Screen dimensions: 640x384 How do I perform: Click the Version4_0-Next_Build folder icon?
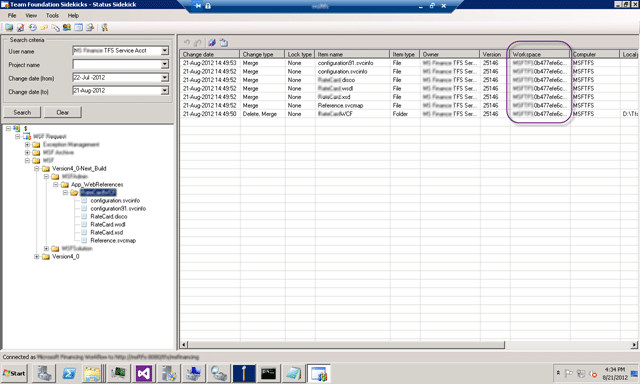click(x=46, y=169)
